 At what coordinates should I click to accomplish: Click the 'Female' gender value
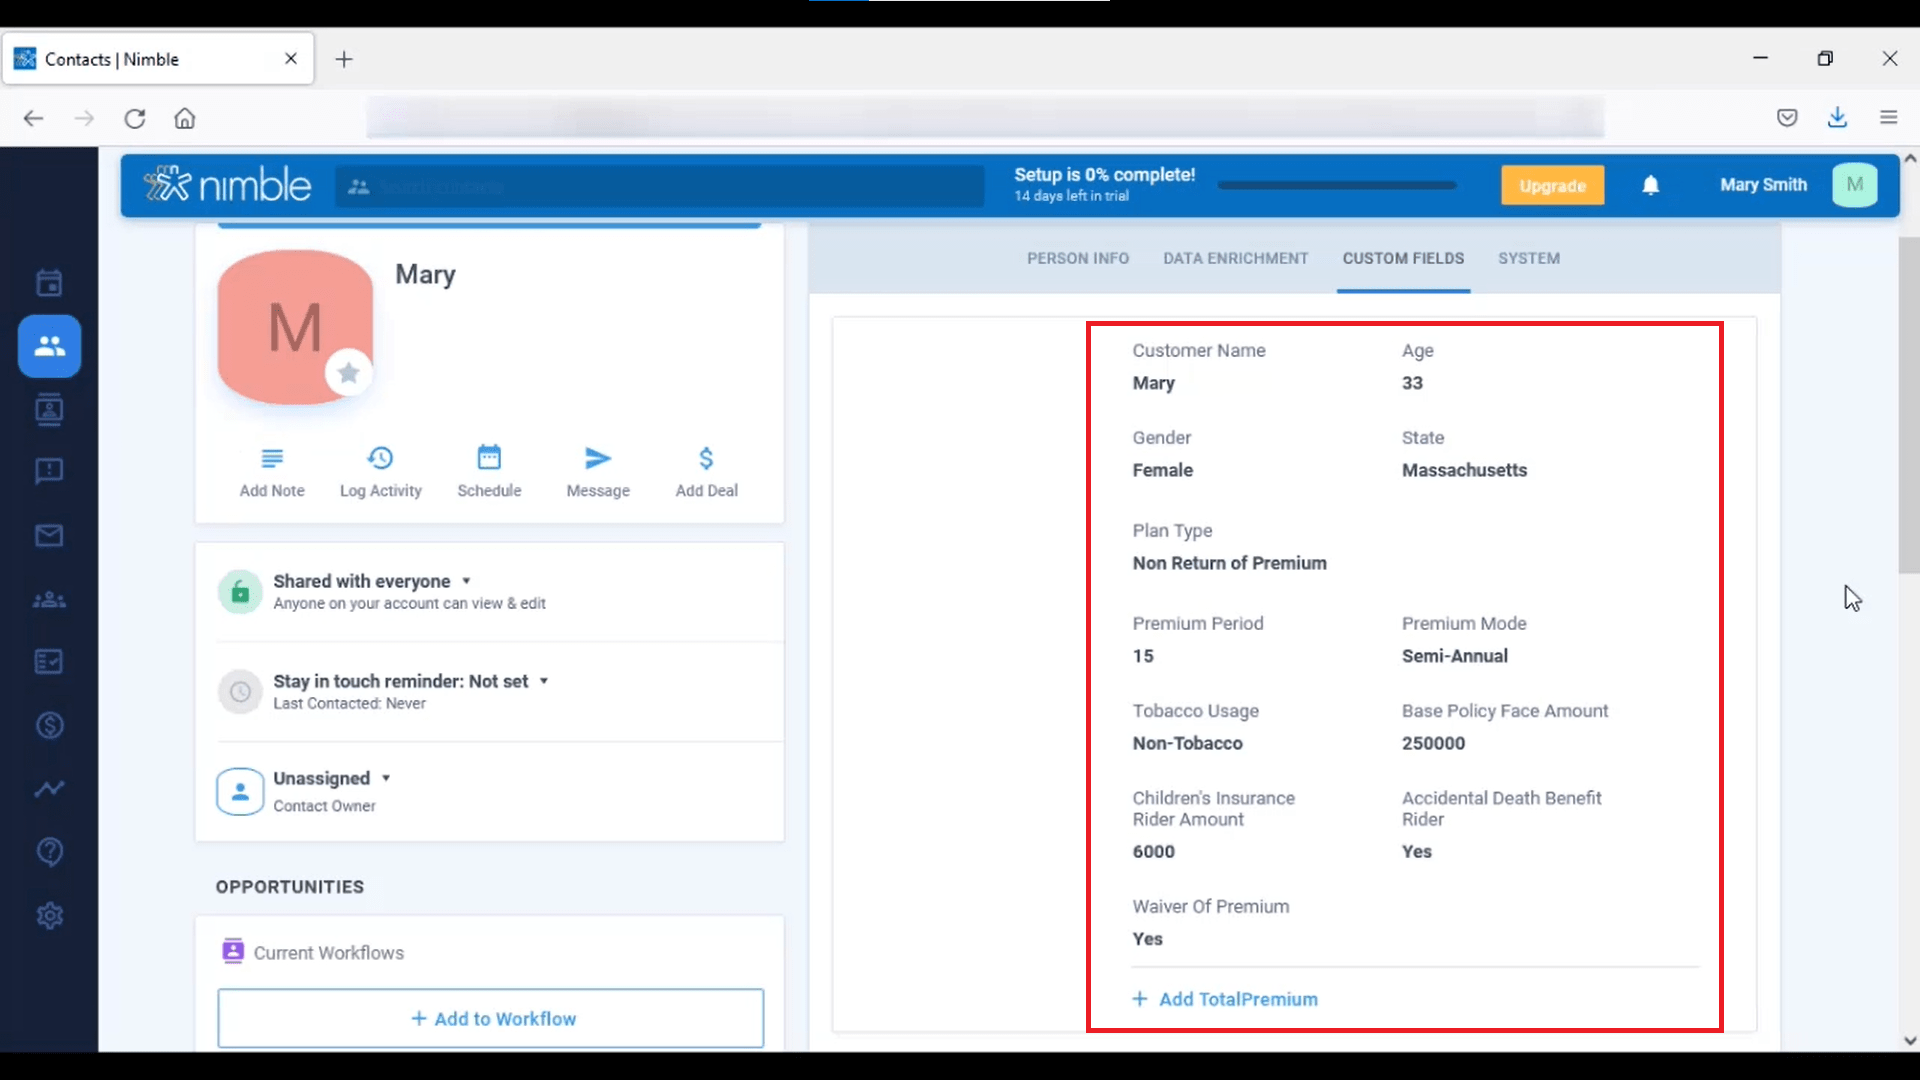pos(1162,470)
